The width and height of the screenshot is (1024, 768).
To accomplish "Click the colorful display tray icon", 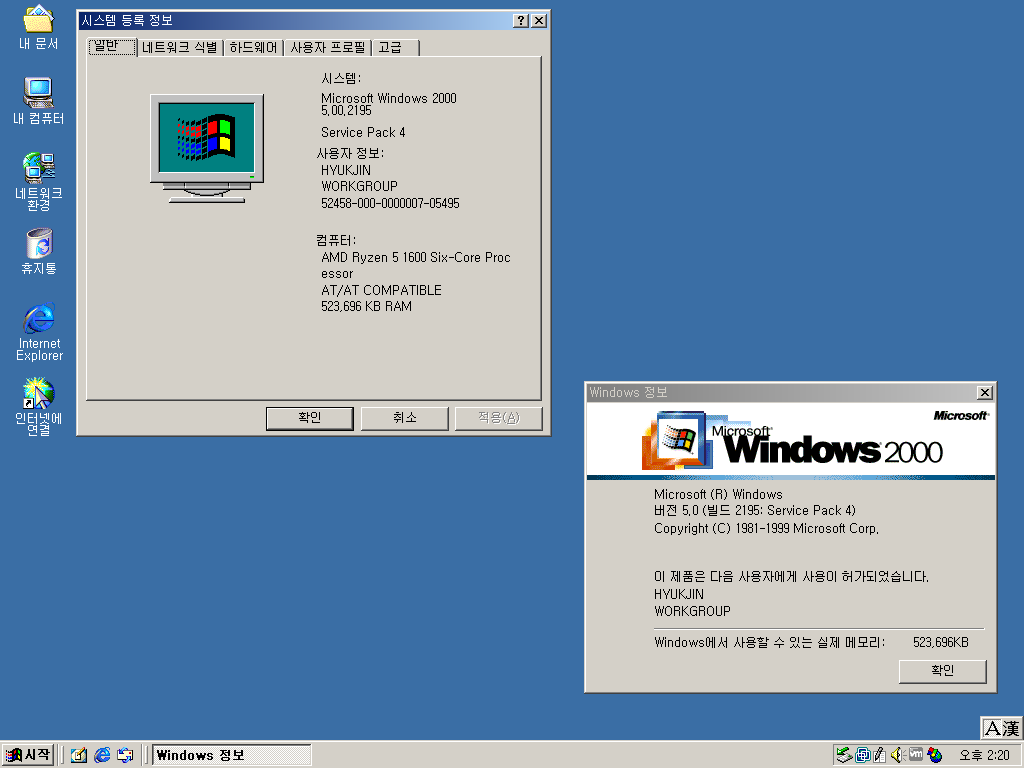I will point(935,755).
